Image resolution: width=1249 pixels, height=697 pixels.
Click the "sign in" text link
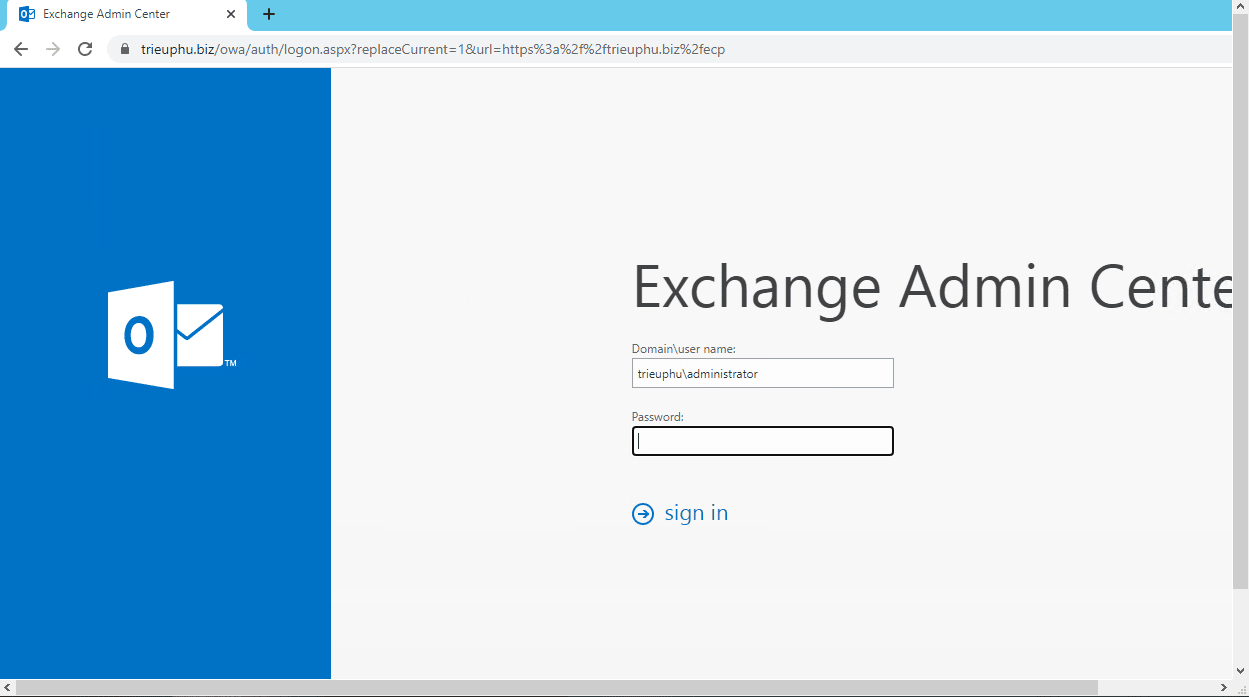pos(696,513)
